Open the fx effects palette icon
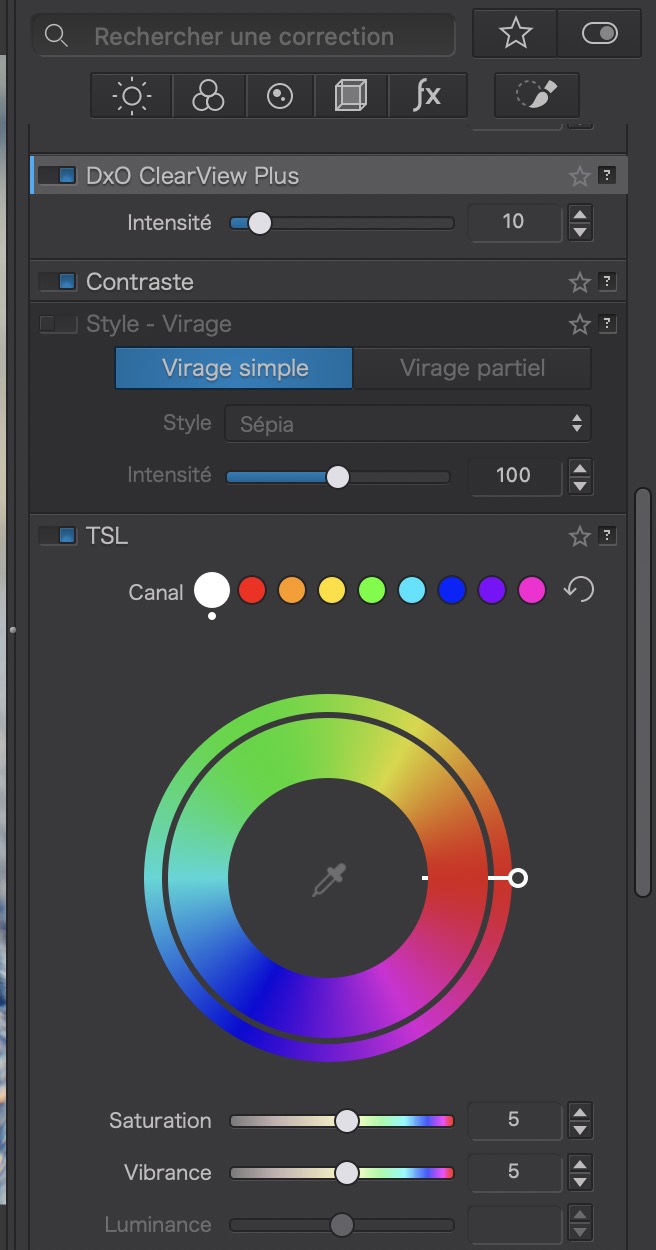The image size is (656, 1250). click(x=427, y=96)
